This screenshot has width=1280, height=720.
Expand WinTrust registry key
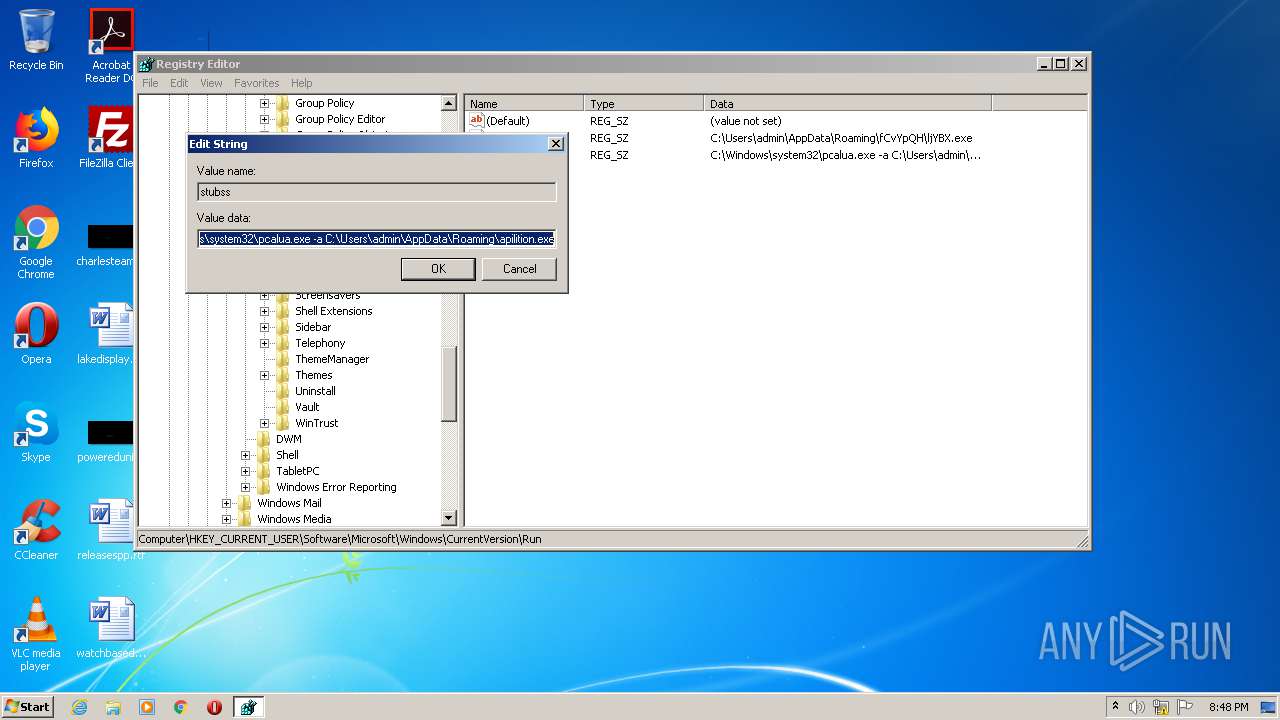[x=265, y=423]
